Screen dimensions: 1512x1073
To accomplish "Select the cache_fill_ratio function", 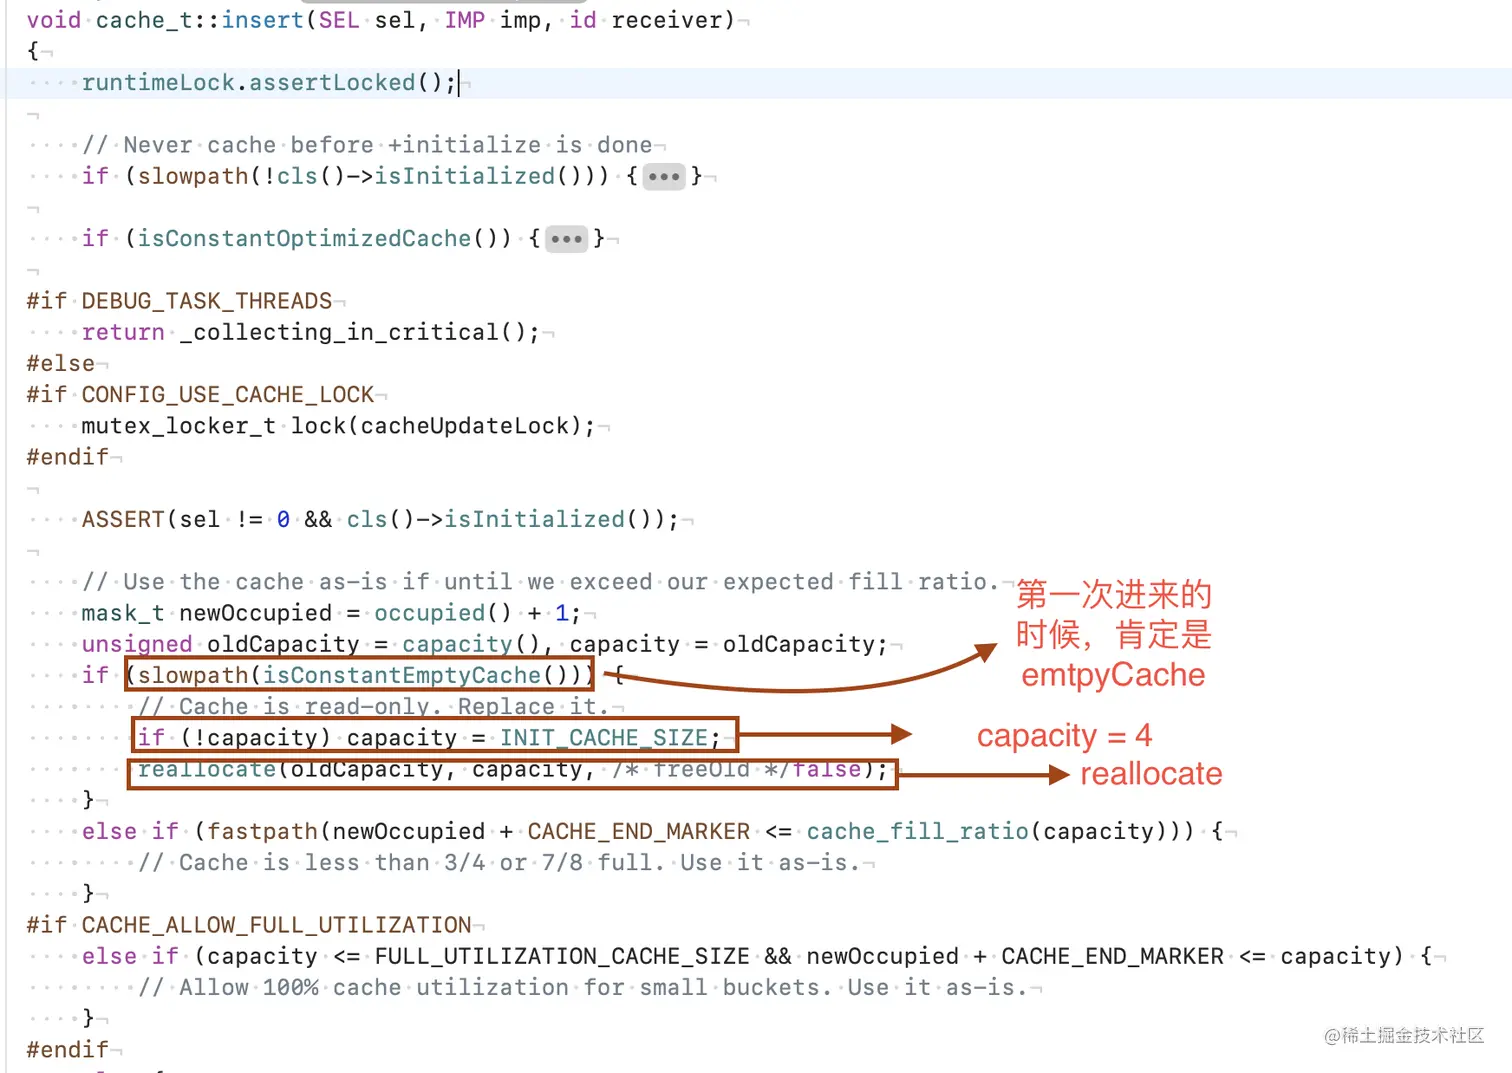I will pyautogui.click(x=918, y=831).
